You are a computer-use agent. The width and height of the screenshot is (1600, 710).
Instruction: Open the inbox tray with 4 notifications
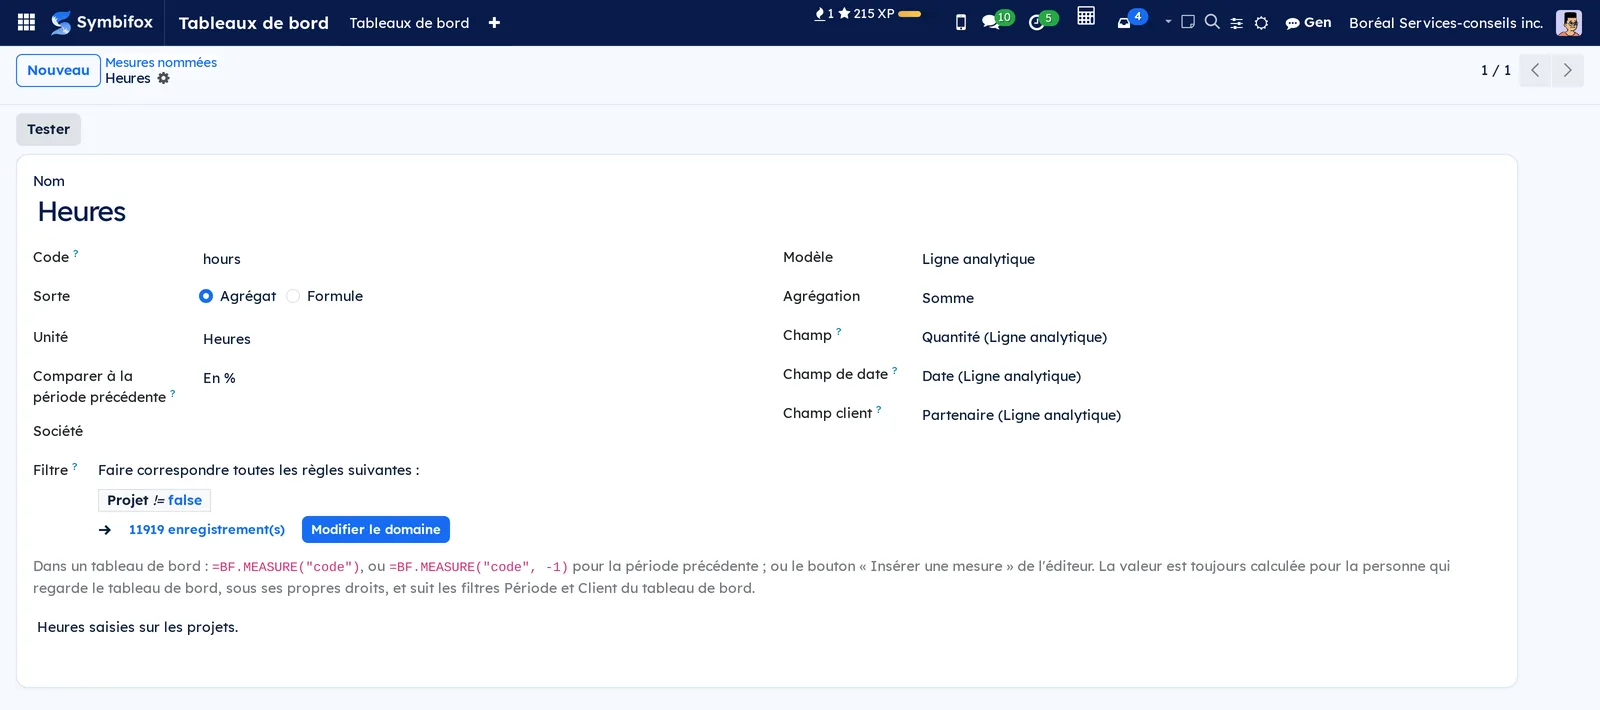(x=1131, y=20)
